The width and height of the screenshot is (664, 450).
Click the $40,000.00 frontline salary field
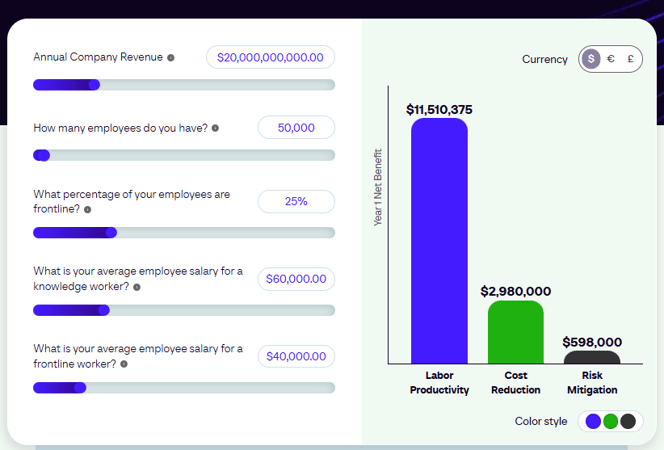(x=296, y=356)
